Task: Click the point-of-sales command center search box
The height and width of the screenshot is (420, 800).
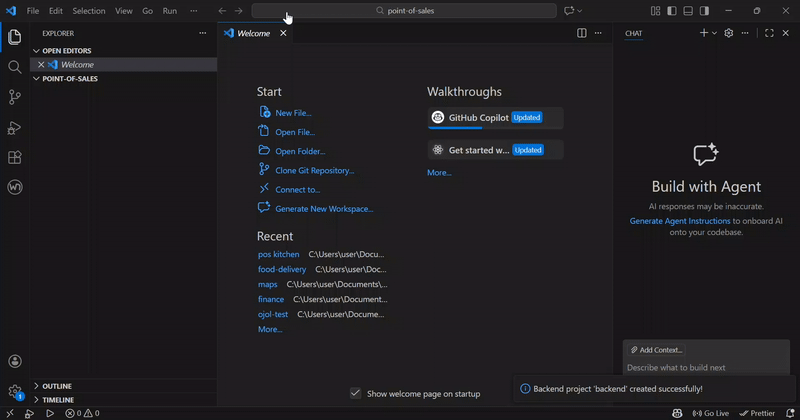Action: point(404,11)
